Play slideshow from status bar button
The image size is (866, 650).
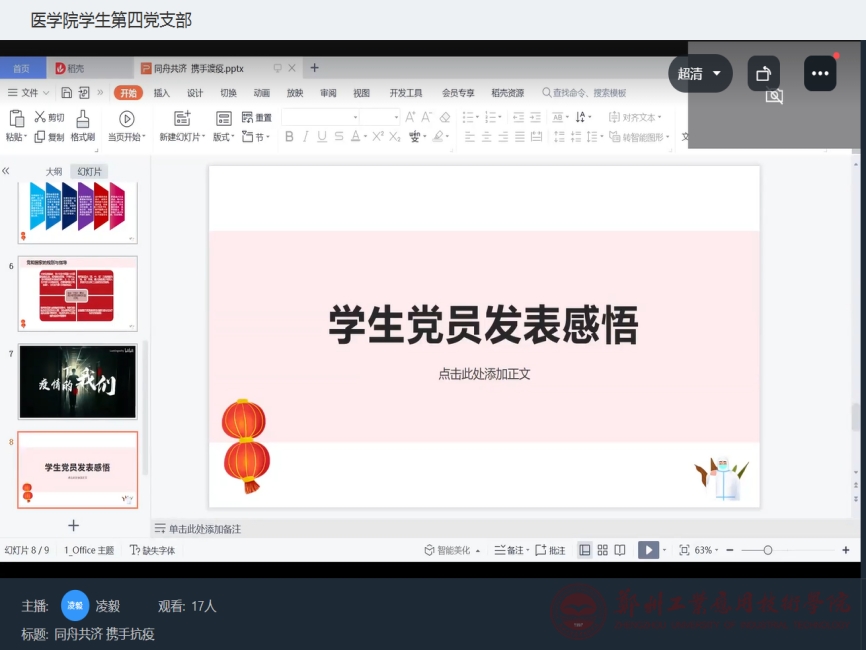coord(648,550)
